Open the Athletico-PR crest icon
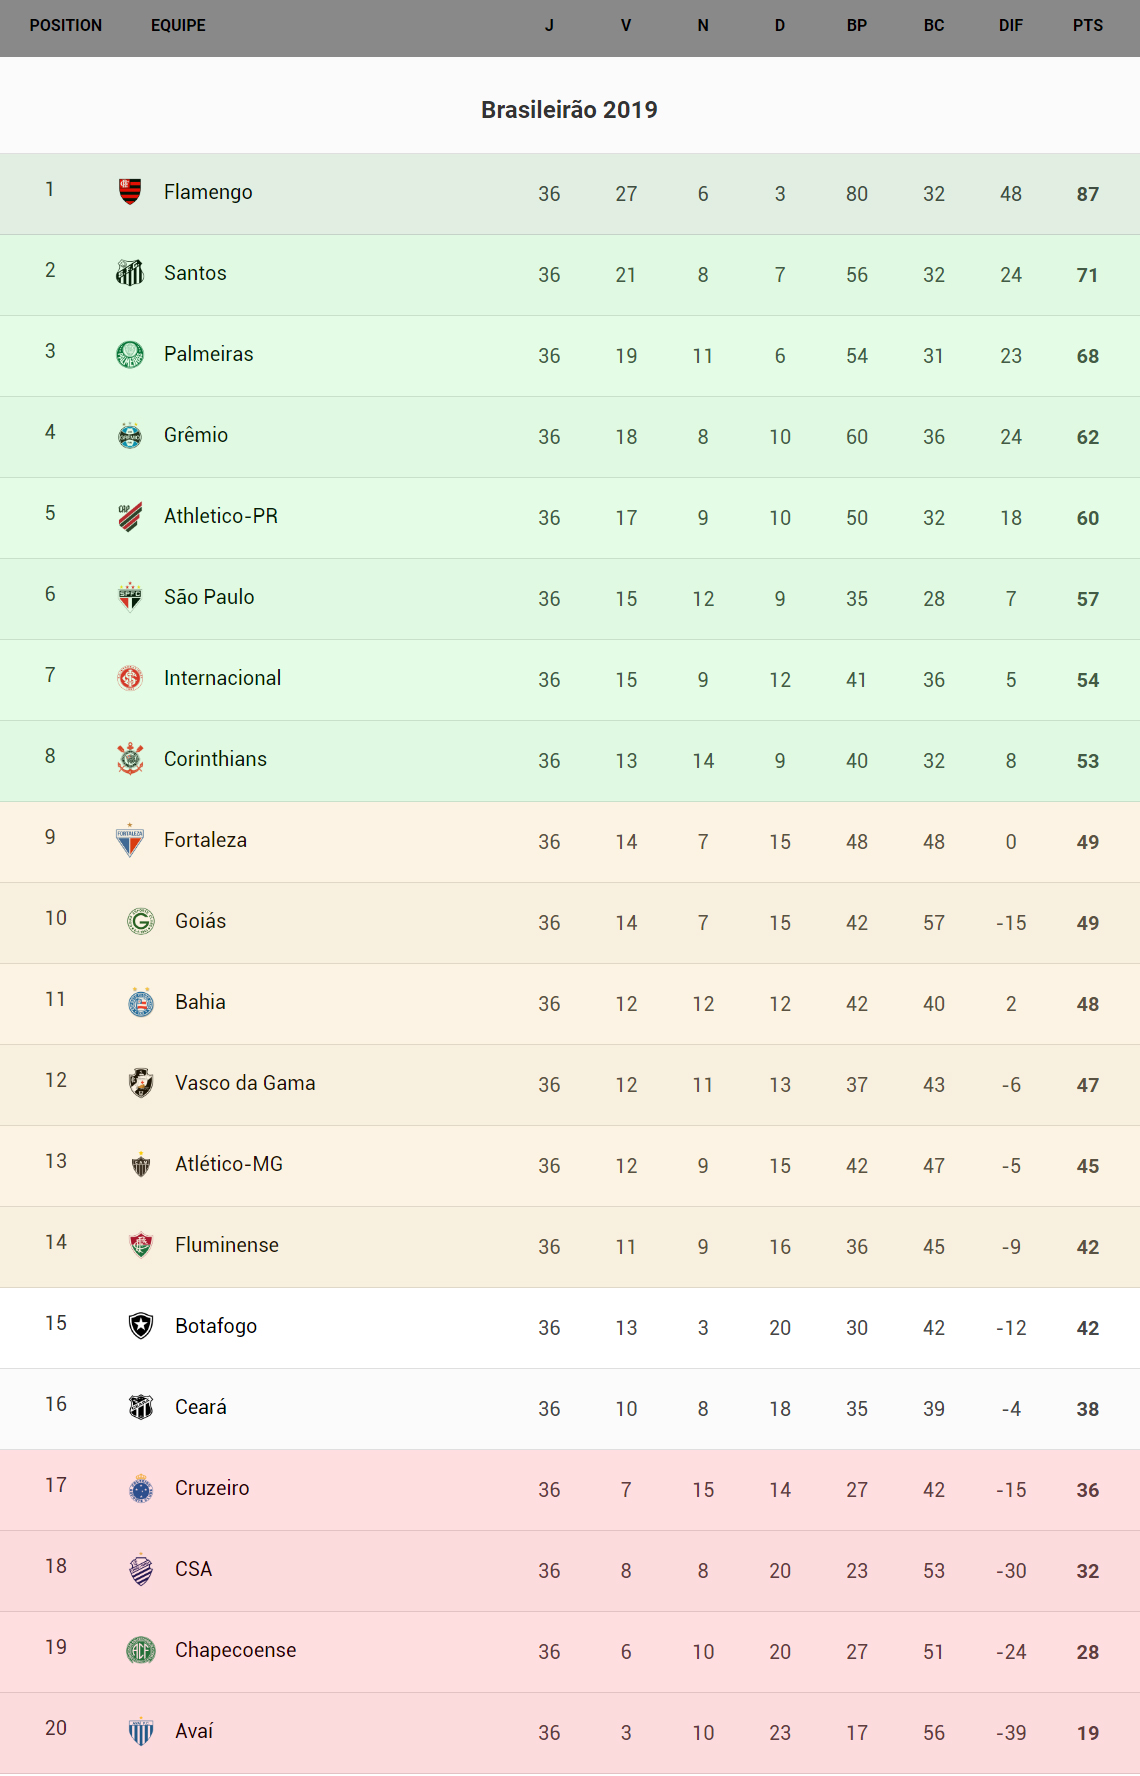The height and width of the screenshot is (1776, 1140). [x=130, y=516]
